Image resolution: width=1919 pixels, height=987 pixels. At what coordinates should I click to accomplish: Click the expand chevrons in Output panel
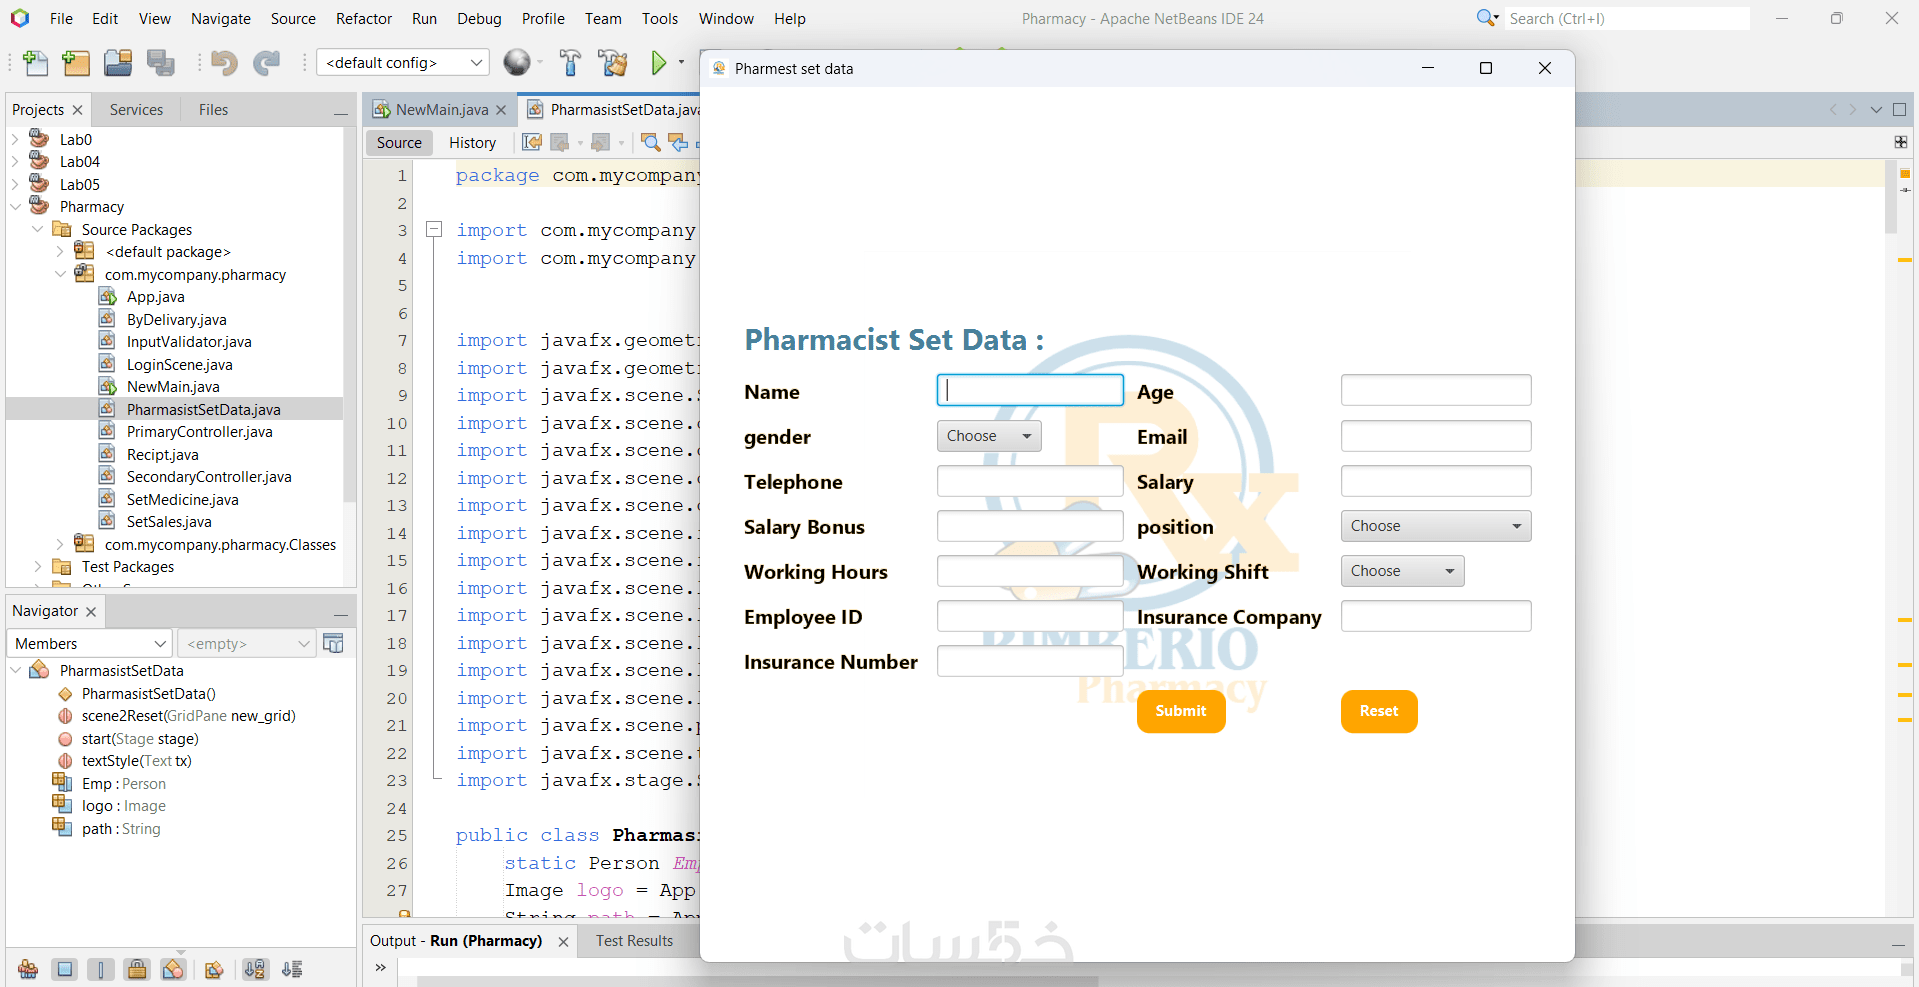click(x=381, y=967)
